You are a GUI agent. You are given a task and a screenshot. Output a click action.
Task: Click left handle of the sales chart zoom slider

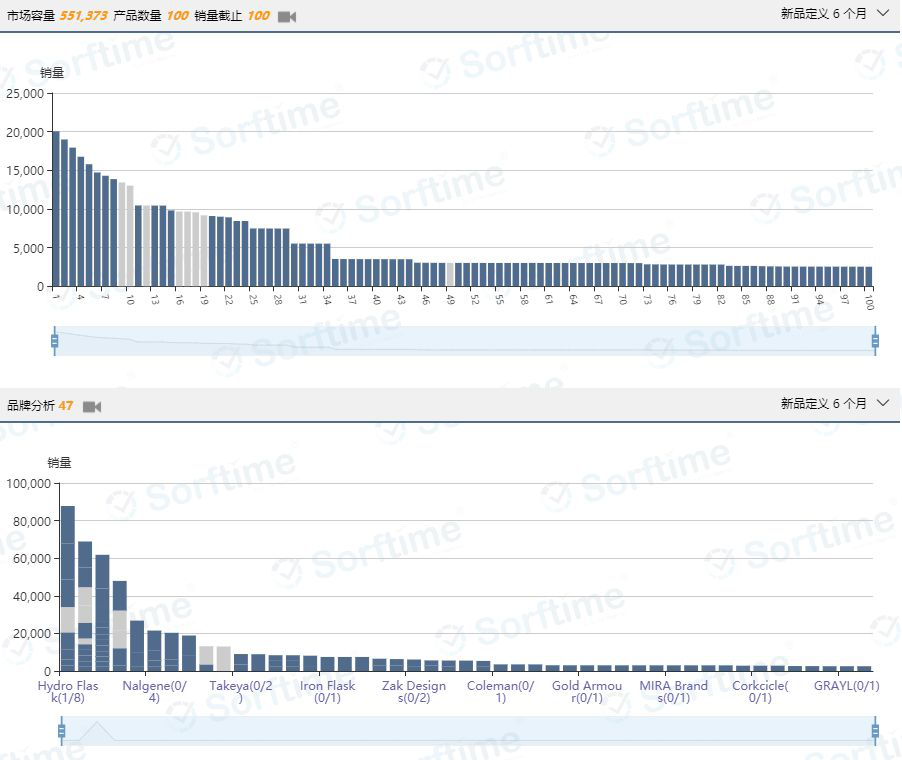[55, 341]
